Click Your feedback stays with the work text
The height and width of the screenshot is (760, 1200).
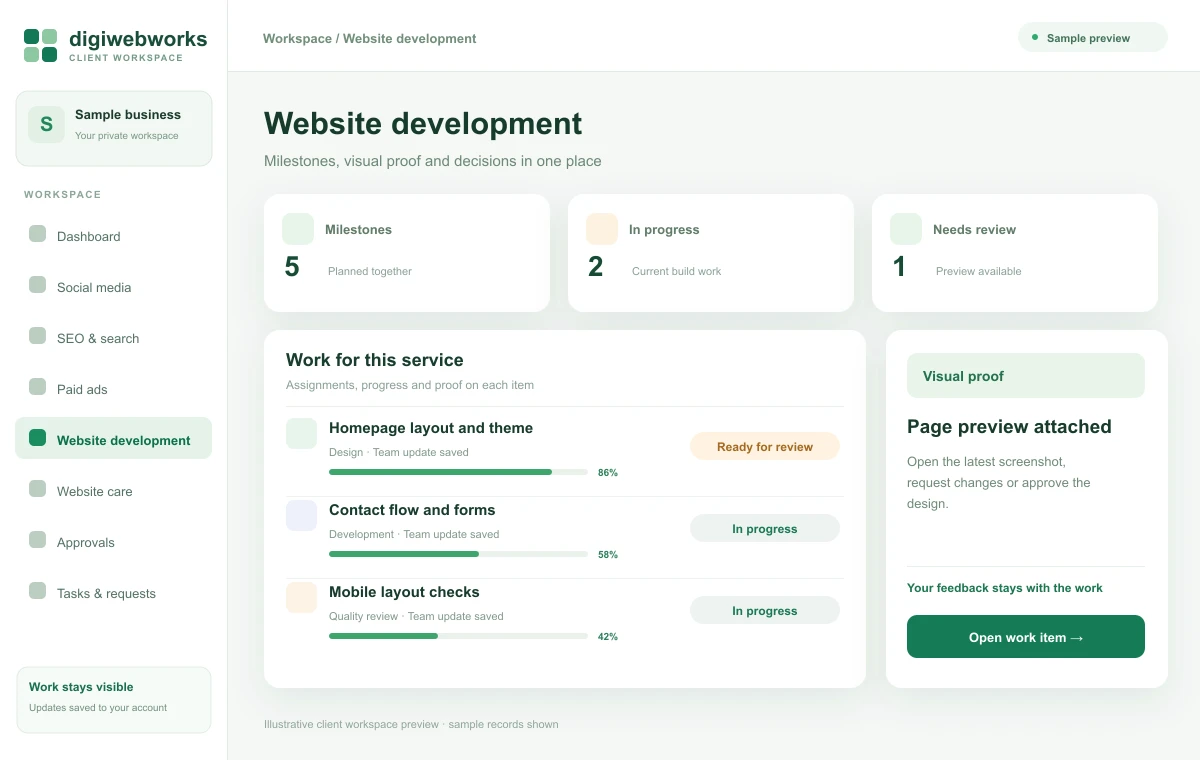(x=1005, y=588)
